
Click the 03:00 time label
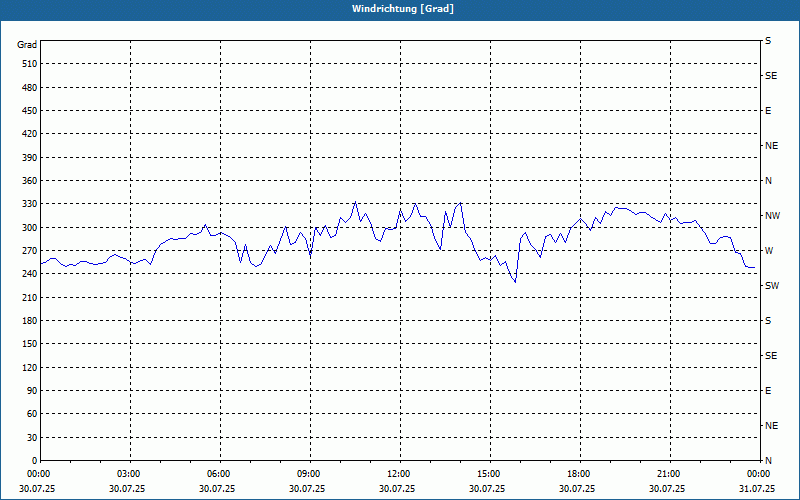point(130,474)
